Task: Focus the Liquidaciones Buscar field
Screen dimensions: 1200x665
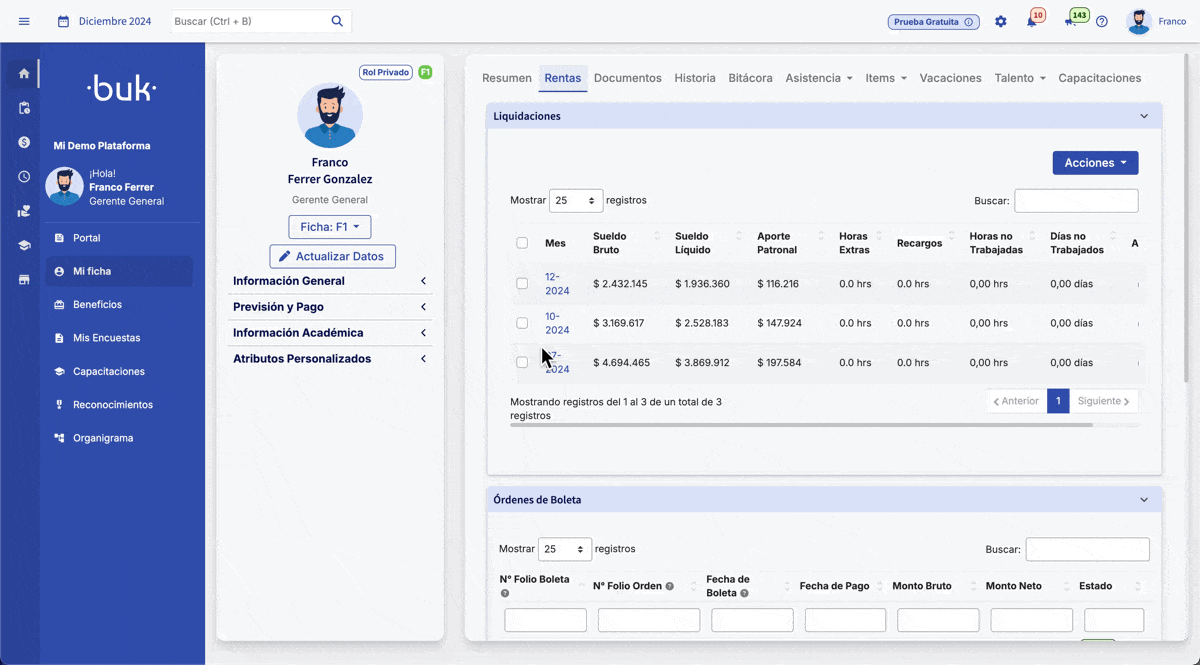Action: click(1076, 201)
